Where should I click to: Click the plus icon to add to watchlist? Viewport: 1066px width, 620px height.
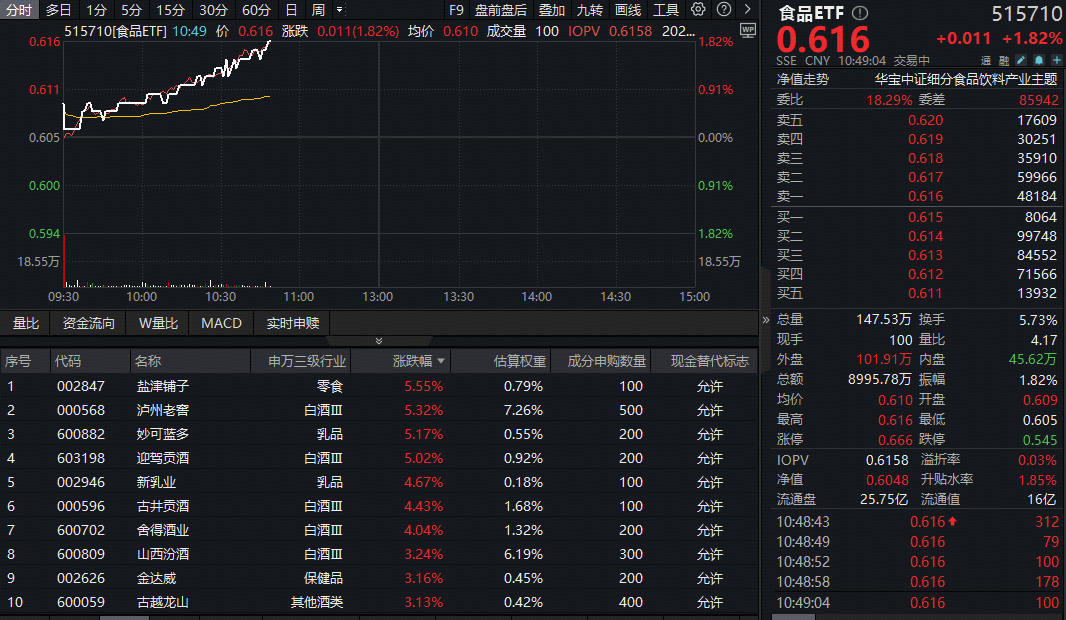click(1057, 60)
